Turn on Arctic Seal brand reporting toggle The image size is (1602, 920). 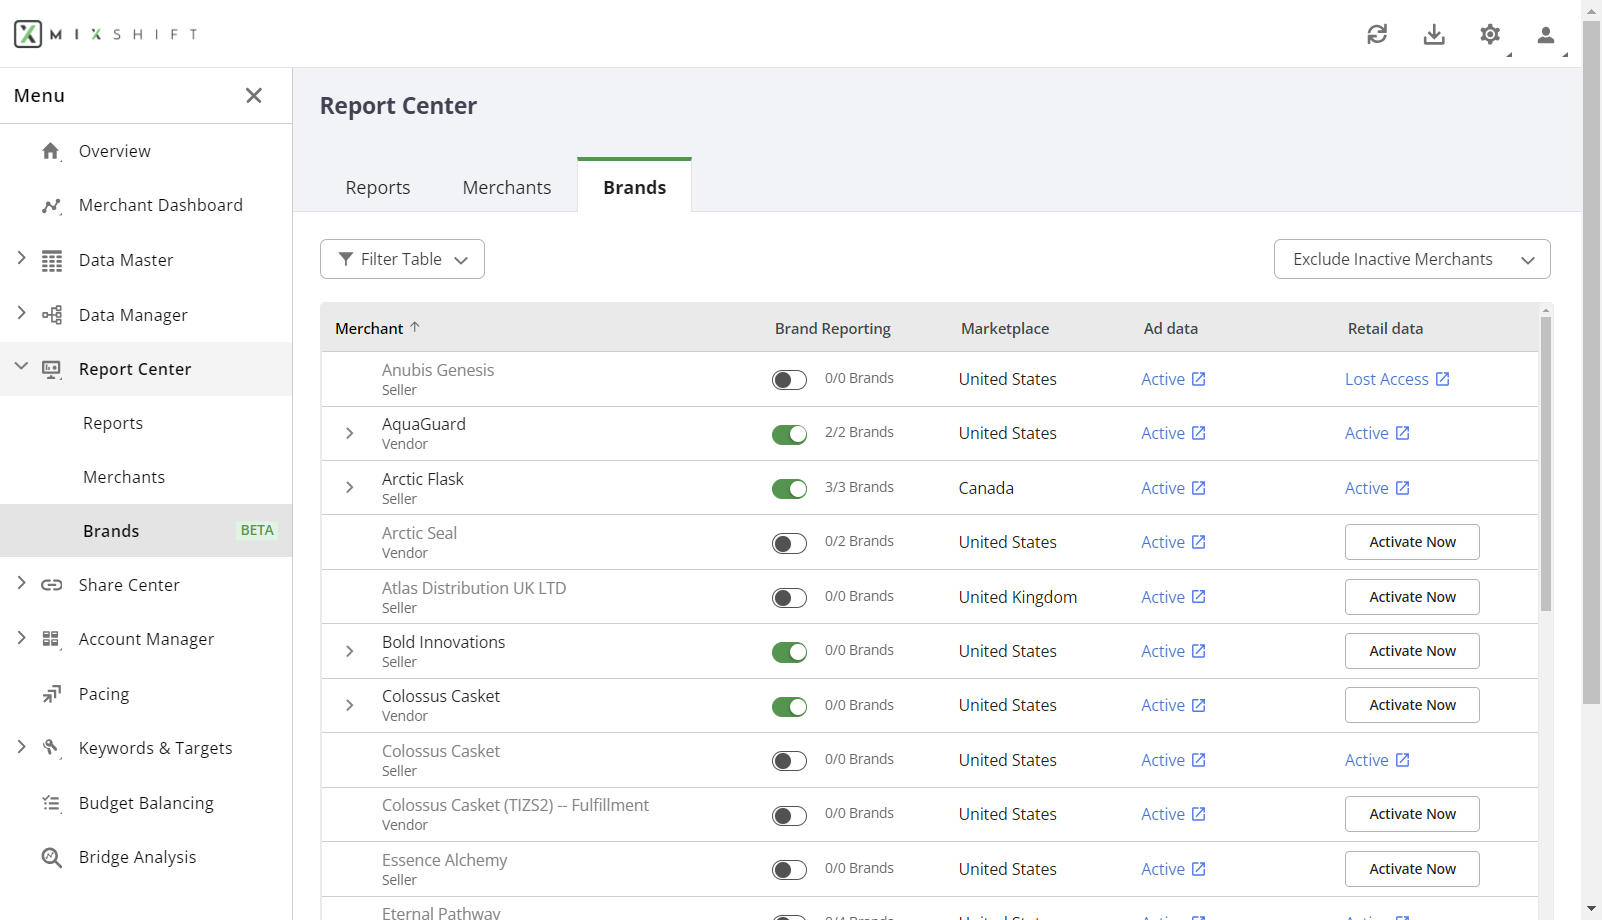pyautogui.click(x=789, y=543)
